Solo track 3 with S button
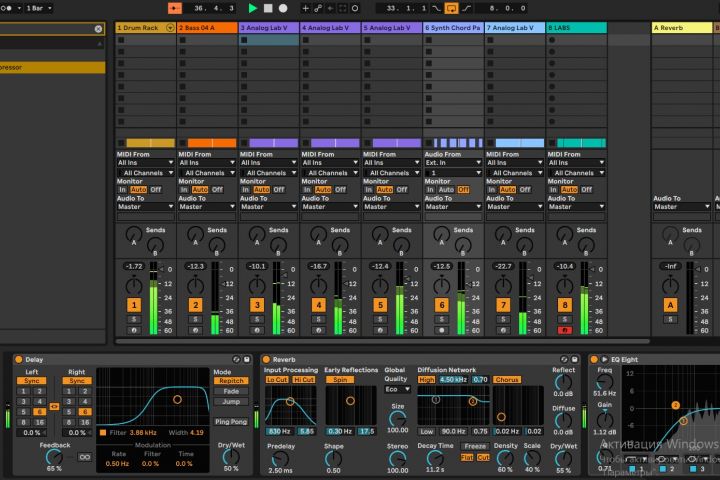 click(257, 319)
